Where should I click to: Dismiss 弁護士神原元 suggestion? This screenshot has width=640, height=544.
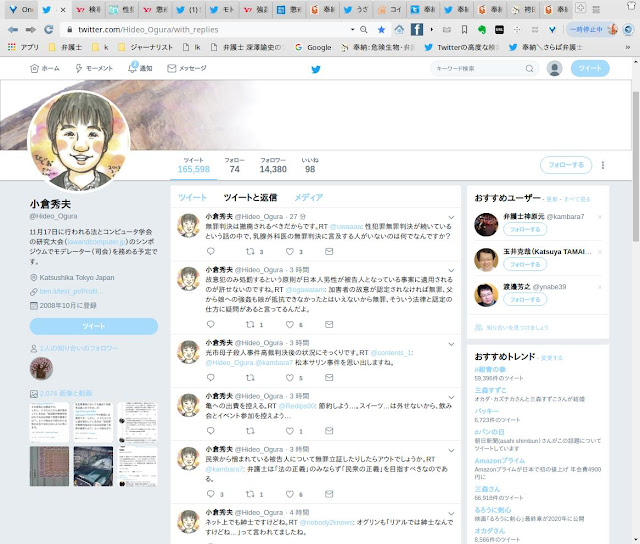pyautogui.click(x=600, y=217)
